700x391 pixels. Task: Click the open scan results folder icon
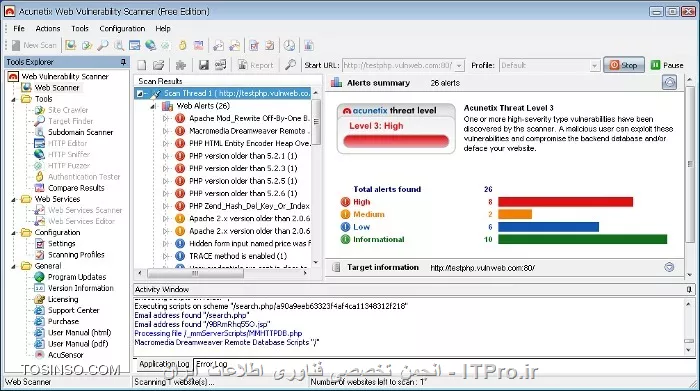[158, 65]
